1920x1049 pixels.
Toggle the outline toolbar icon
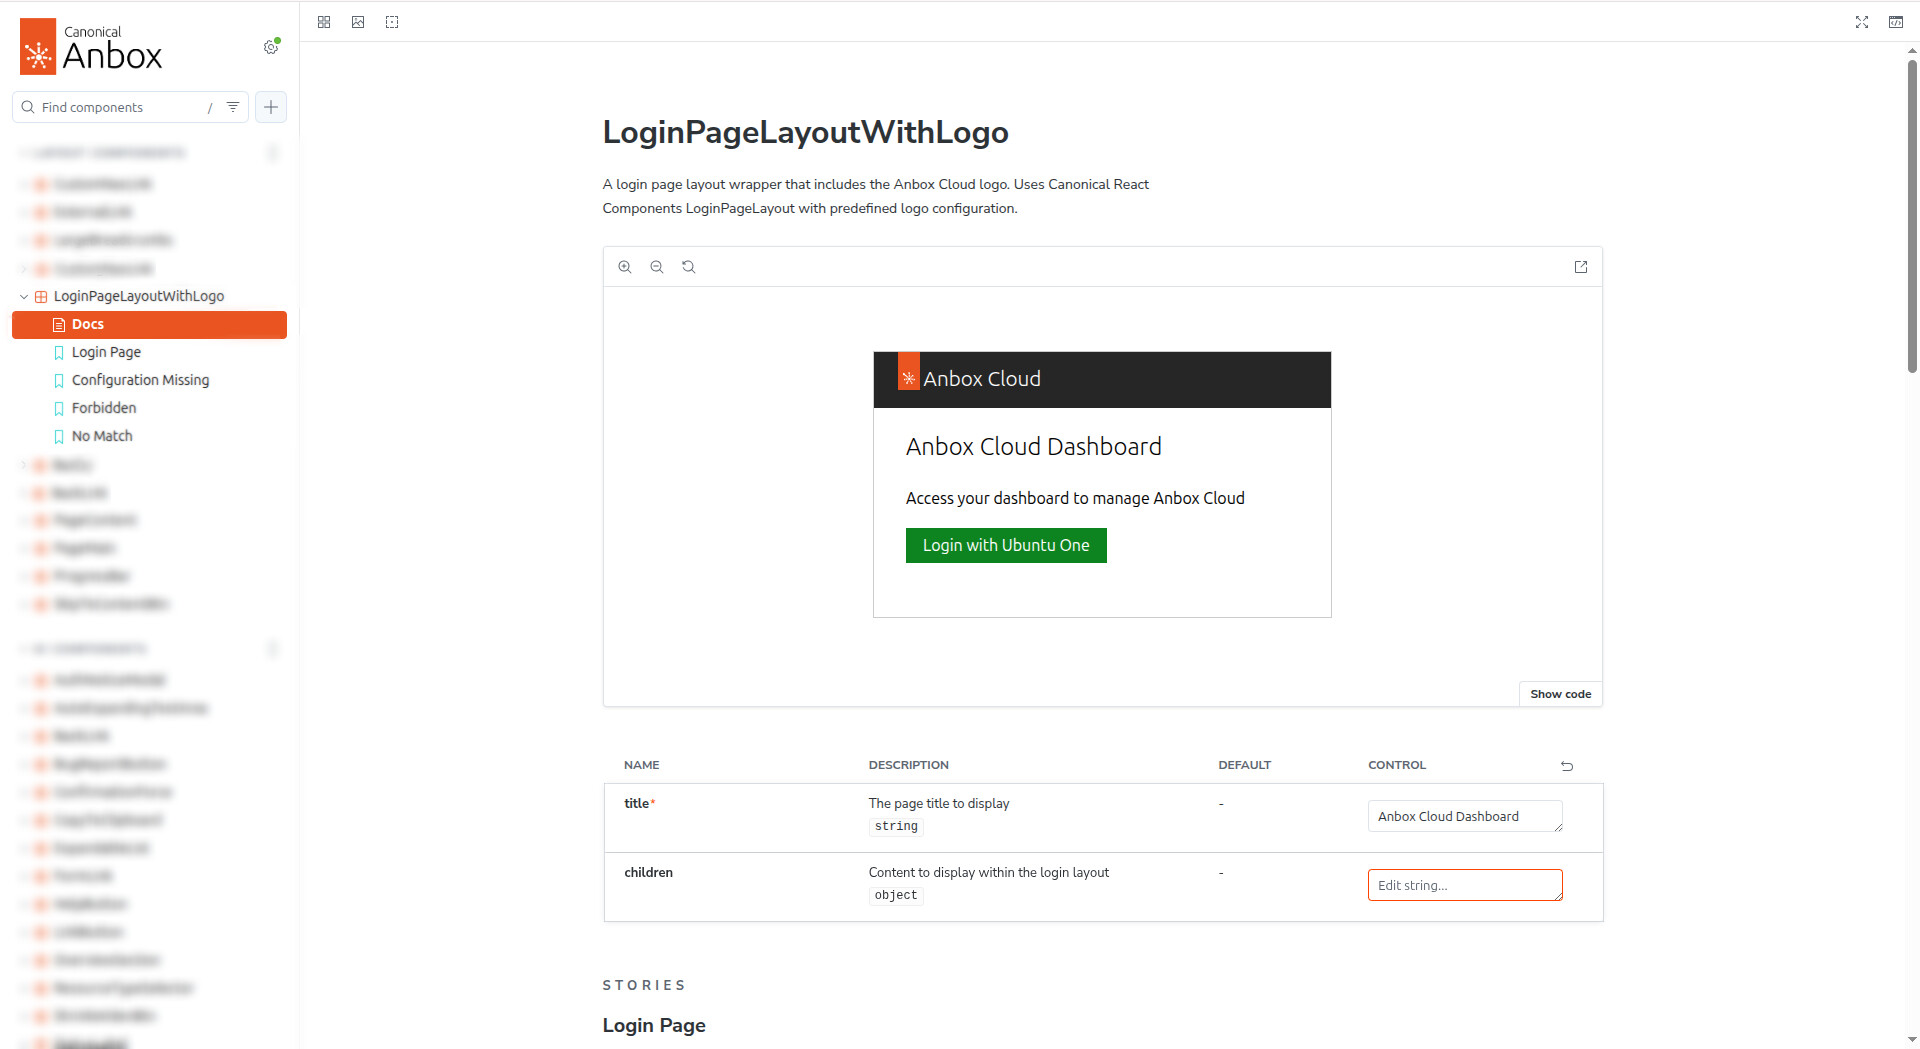point(392,22)
